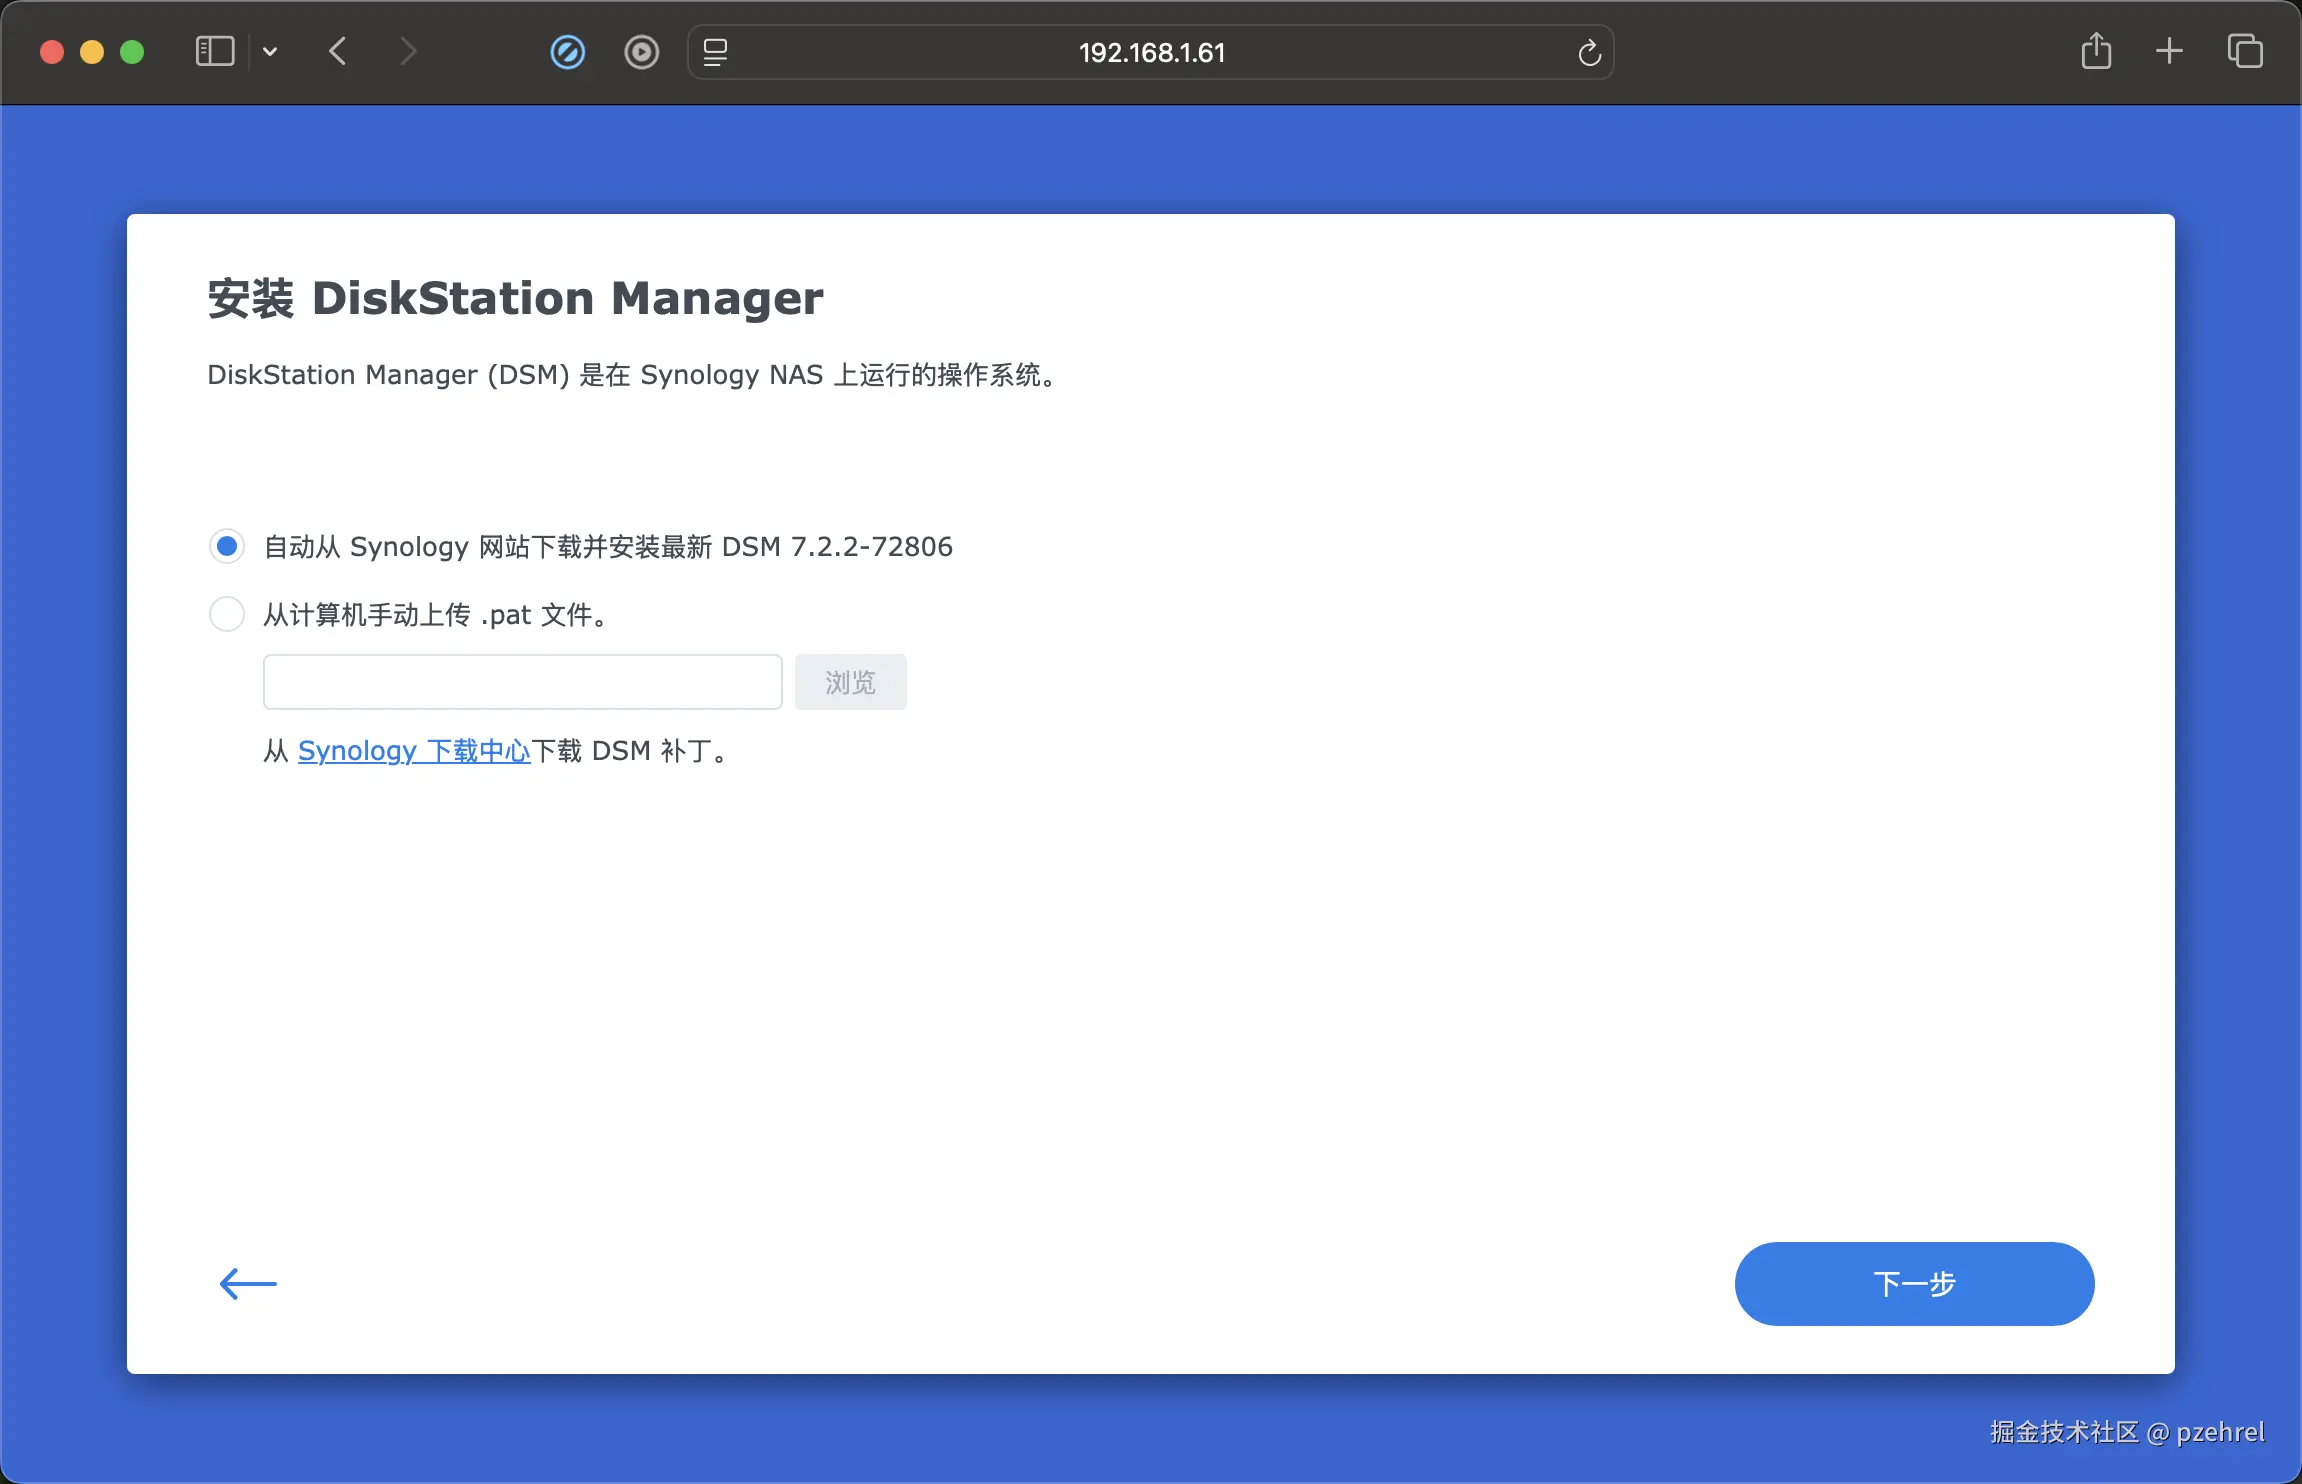Image resolution: width=2302 pixels, height=1484 pixels.
Task: Click the blue back arrow in installer
Action: [x=248, y=1283]
